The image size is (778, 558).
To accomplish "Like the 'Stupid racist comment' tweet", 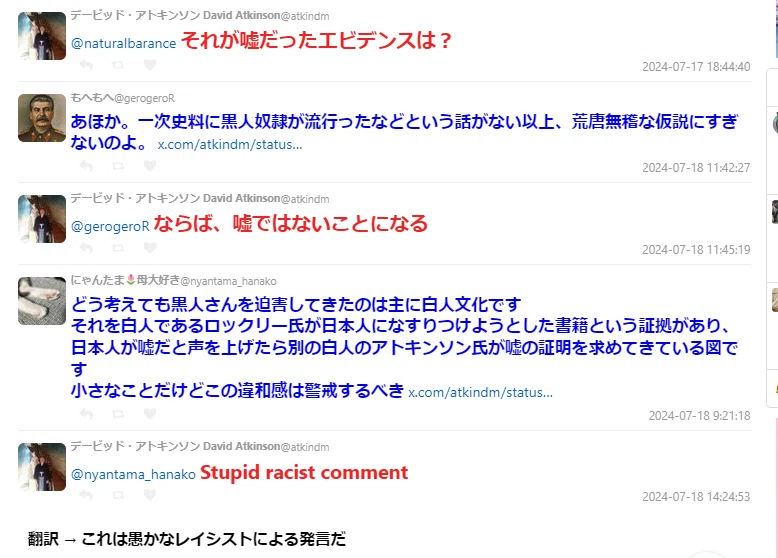I will [x=150, y=495].
